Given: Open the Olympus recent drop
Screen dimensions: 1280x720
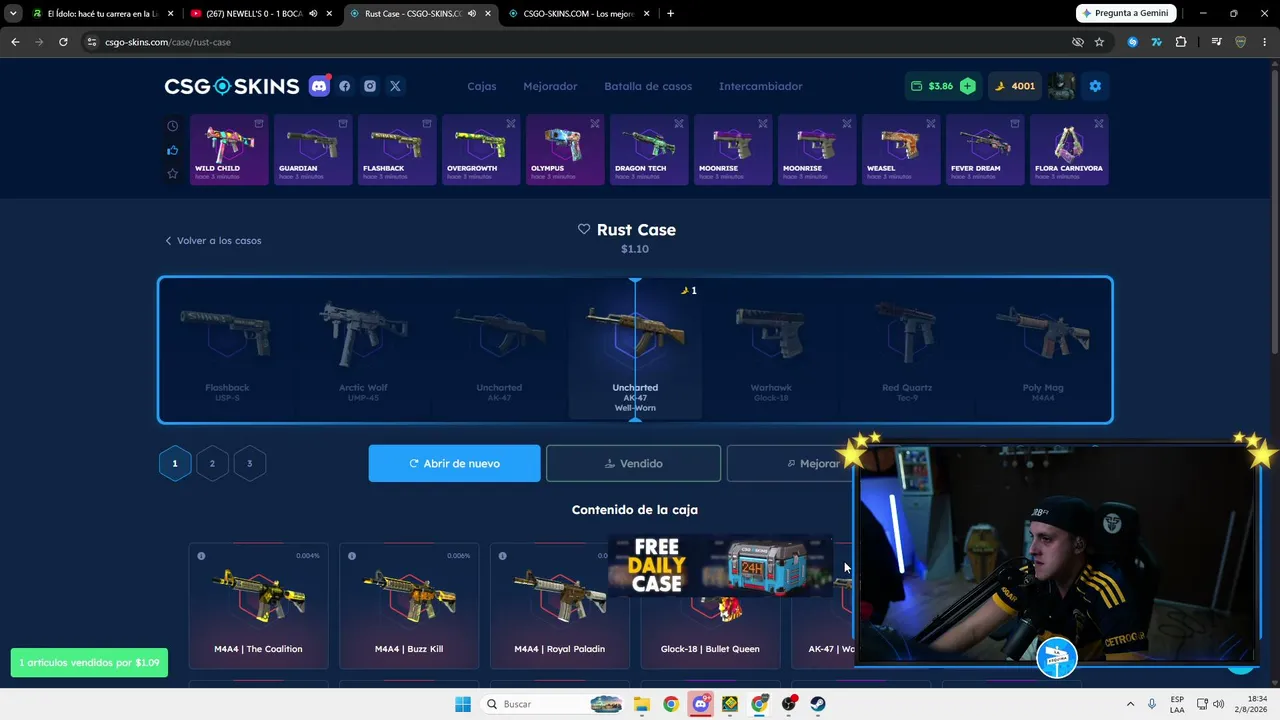Looking at the screenshot, I should click(565, 150).
